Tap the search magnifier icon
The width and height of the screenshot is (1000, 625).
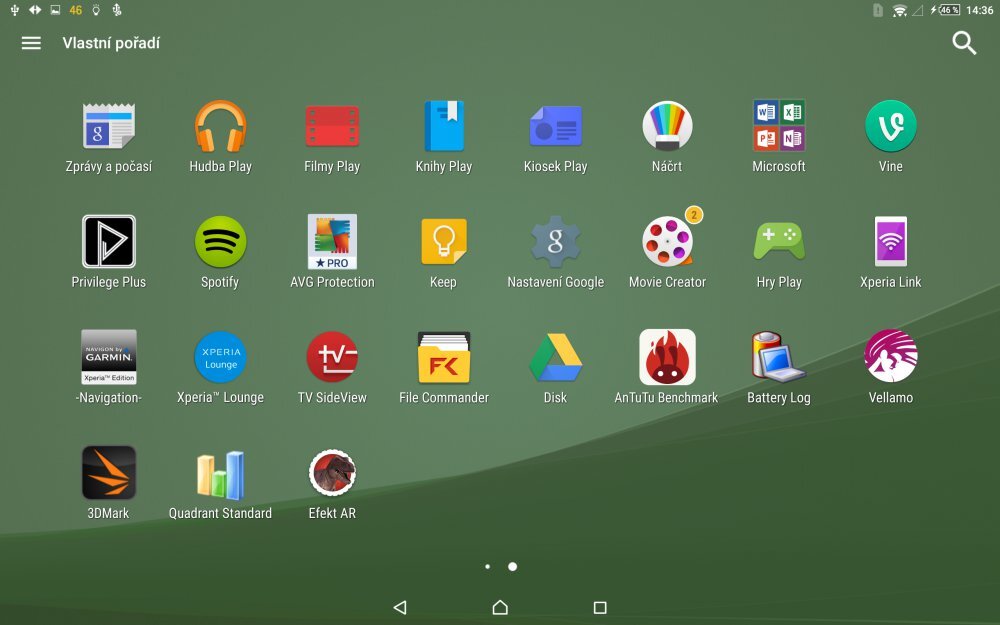click(x=964, y=43)
